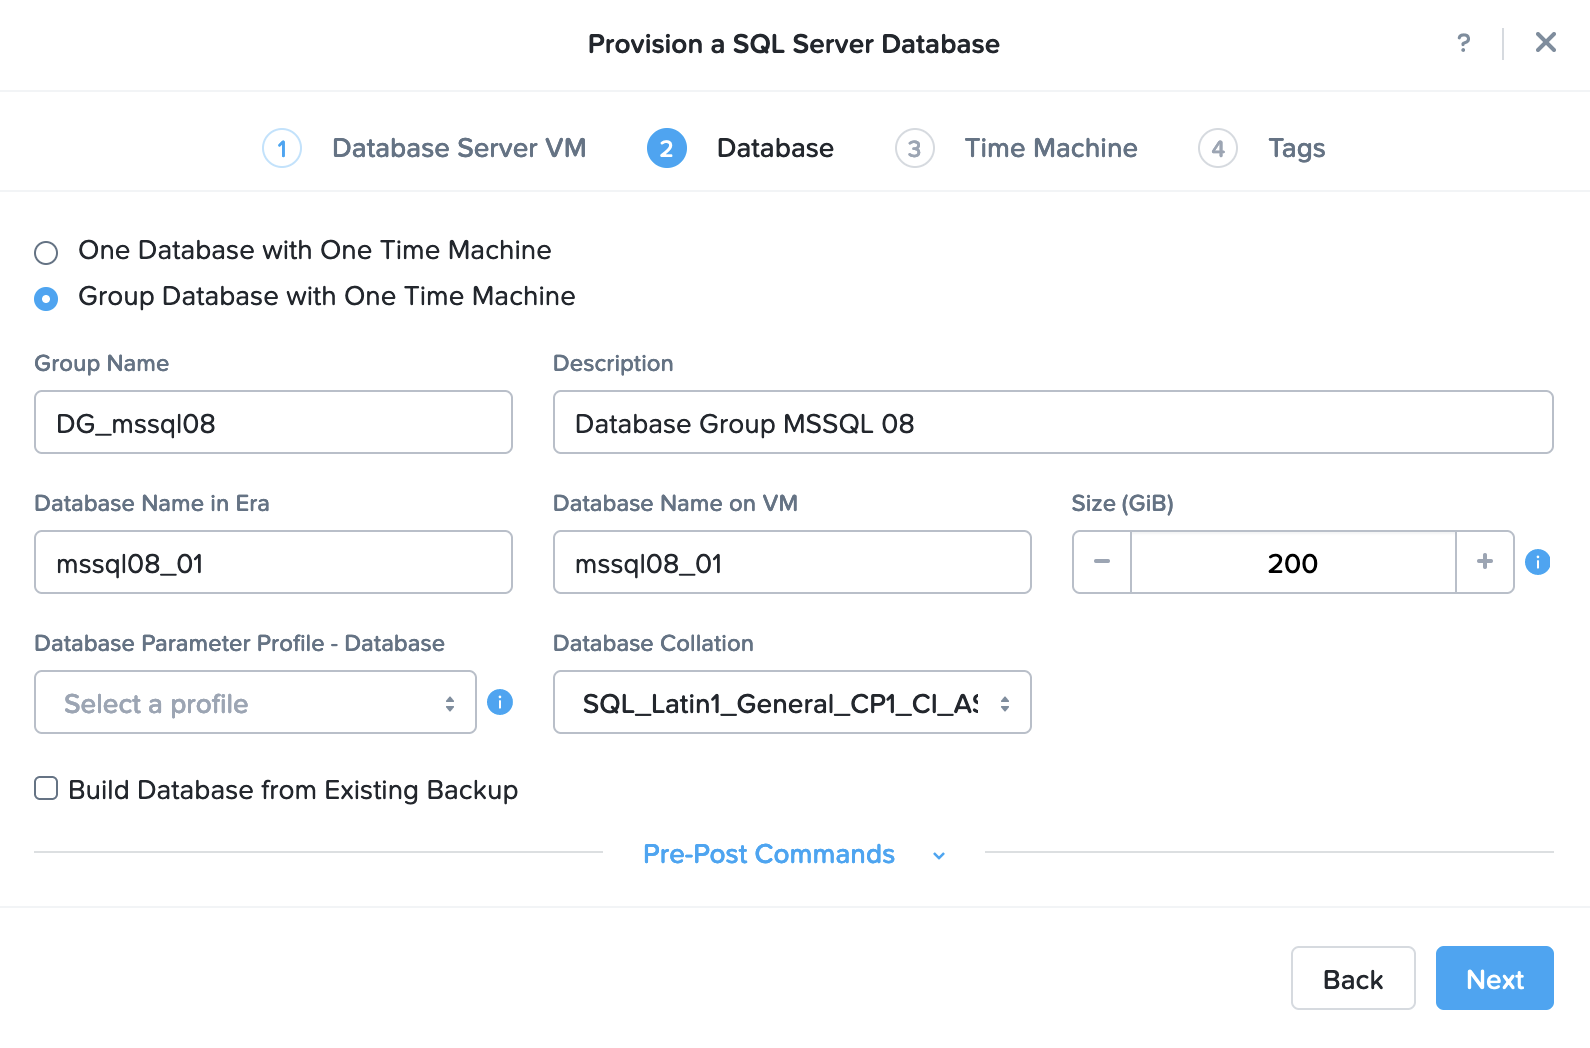Image resolution: width=1590 pixels, height=1048 pixels.
Task: Edit the Database Name in Era field
Action: (273, 562)
